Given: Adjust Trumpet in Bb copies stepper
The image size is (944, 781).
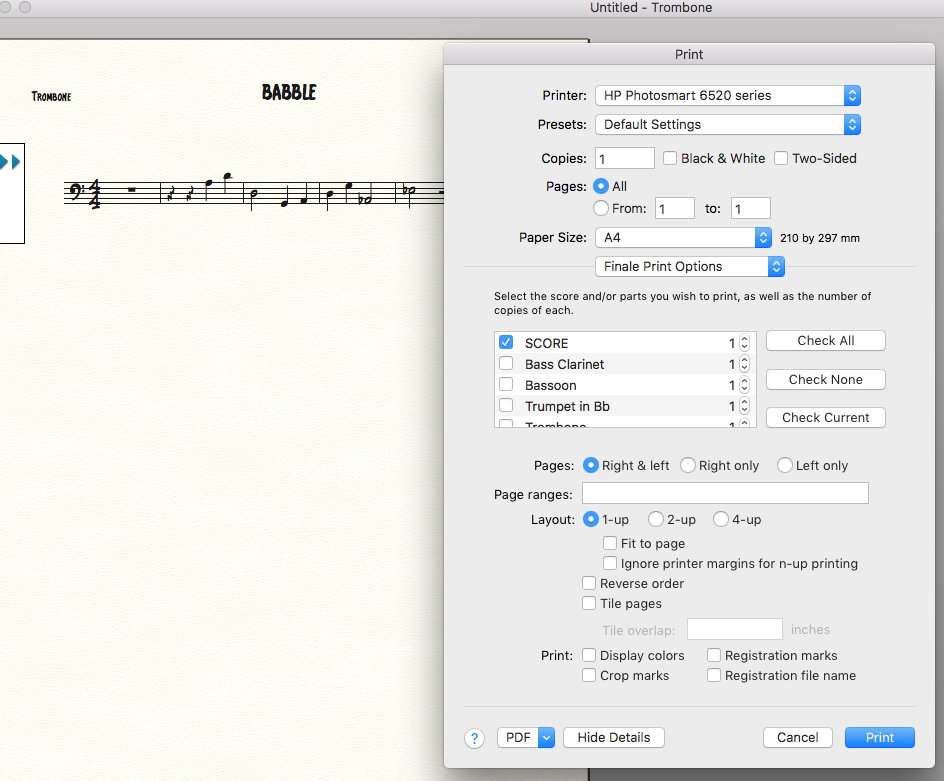Looking at the screenshot, I should pos(744,406).
